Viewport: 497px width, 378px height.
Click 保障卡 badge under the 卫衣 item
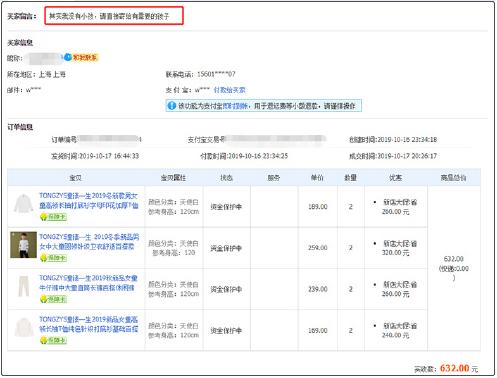click(53, 258)
